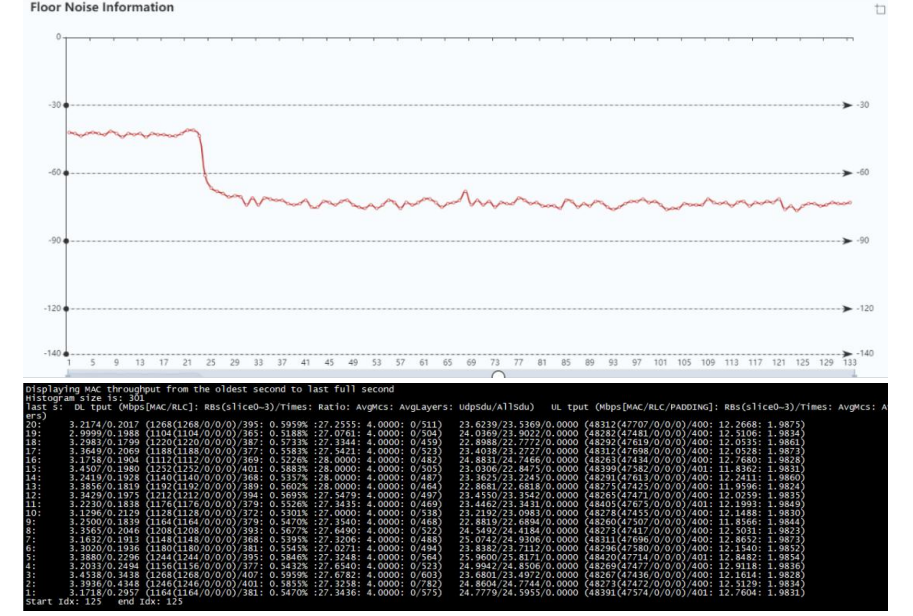The image size is (913, 616).
Task: Click the dot at left -90 gridline start
Action: point(66,241)
